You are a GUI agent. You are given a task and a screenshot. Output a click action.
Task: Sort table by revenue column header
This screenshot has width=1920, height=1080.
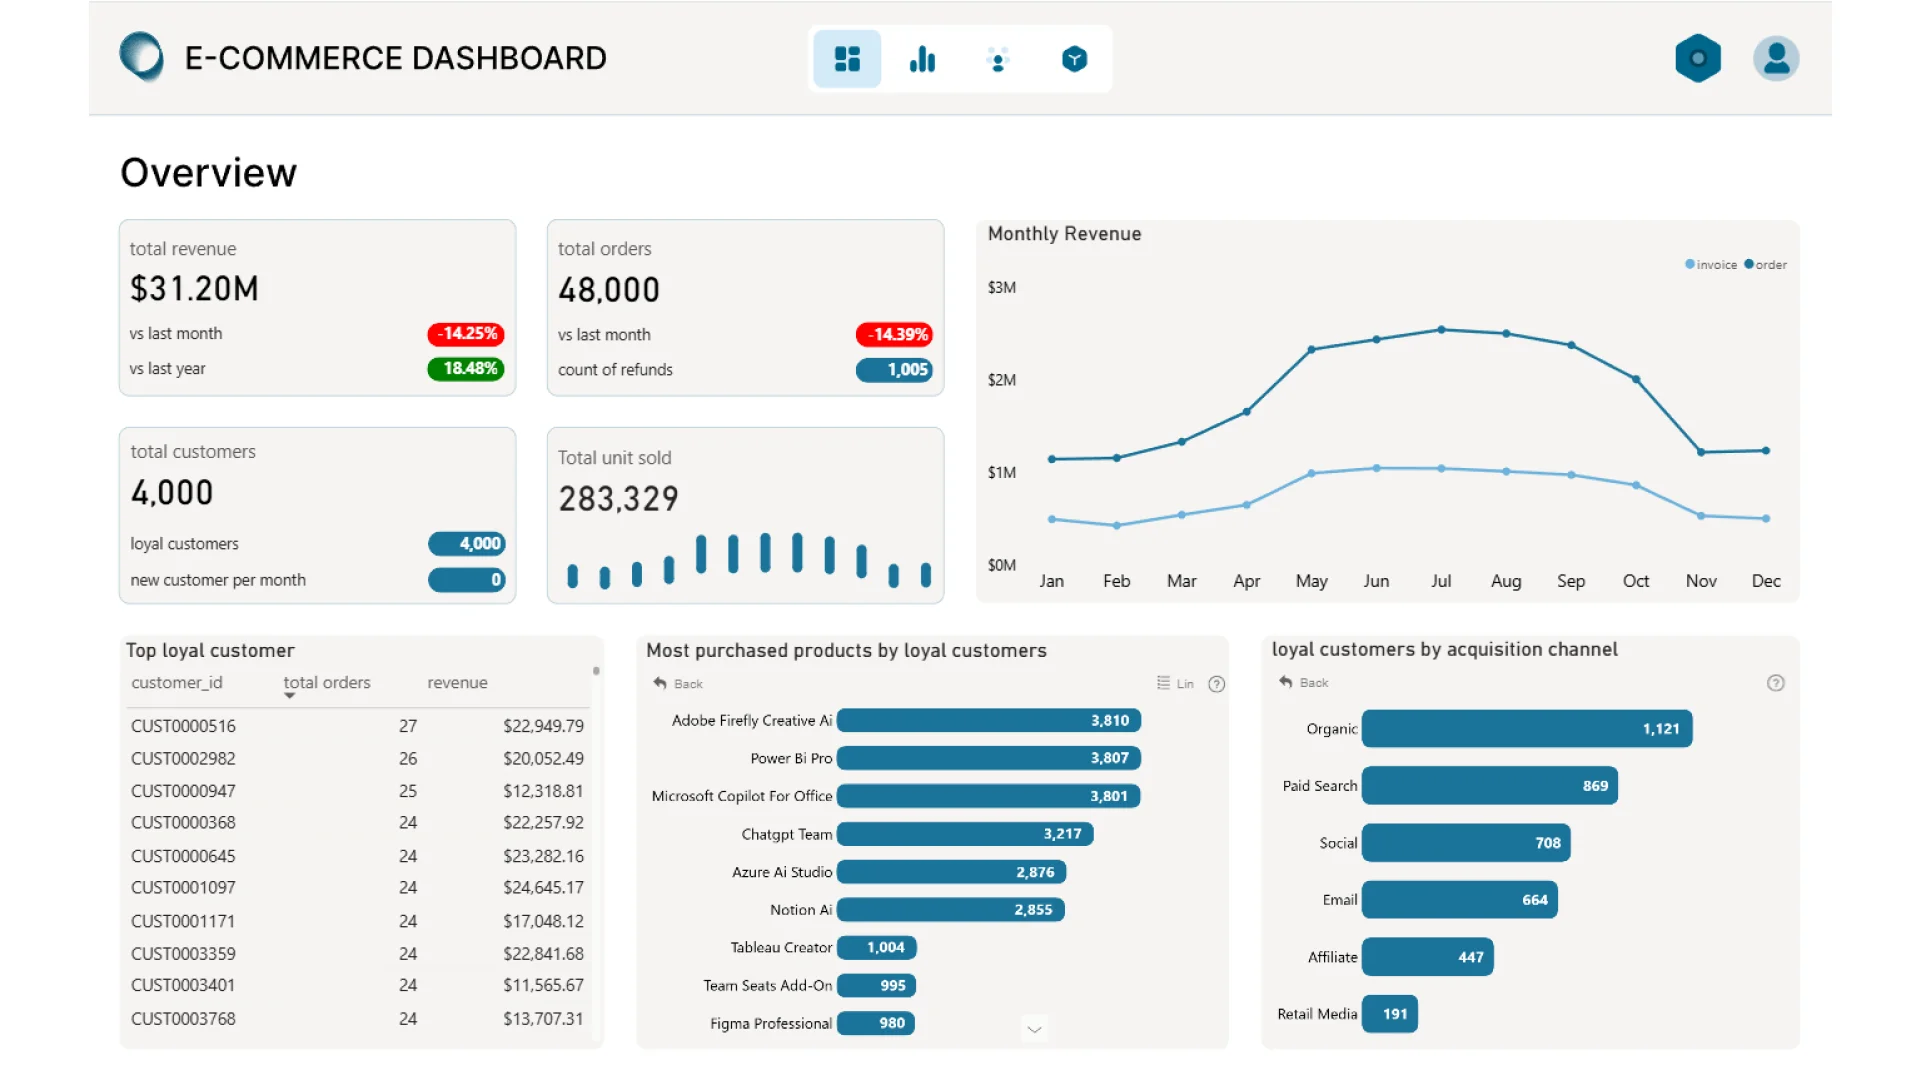coord(457,683)
